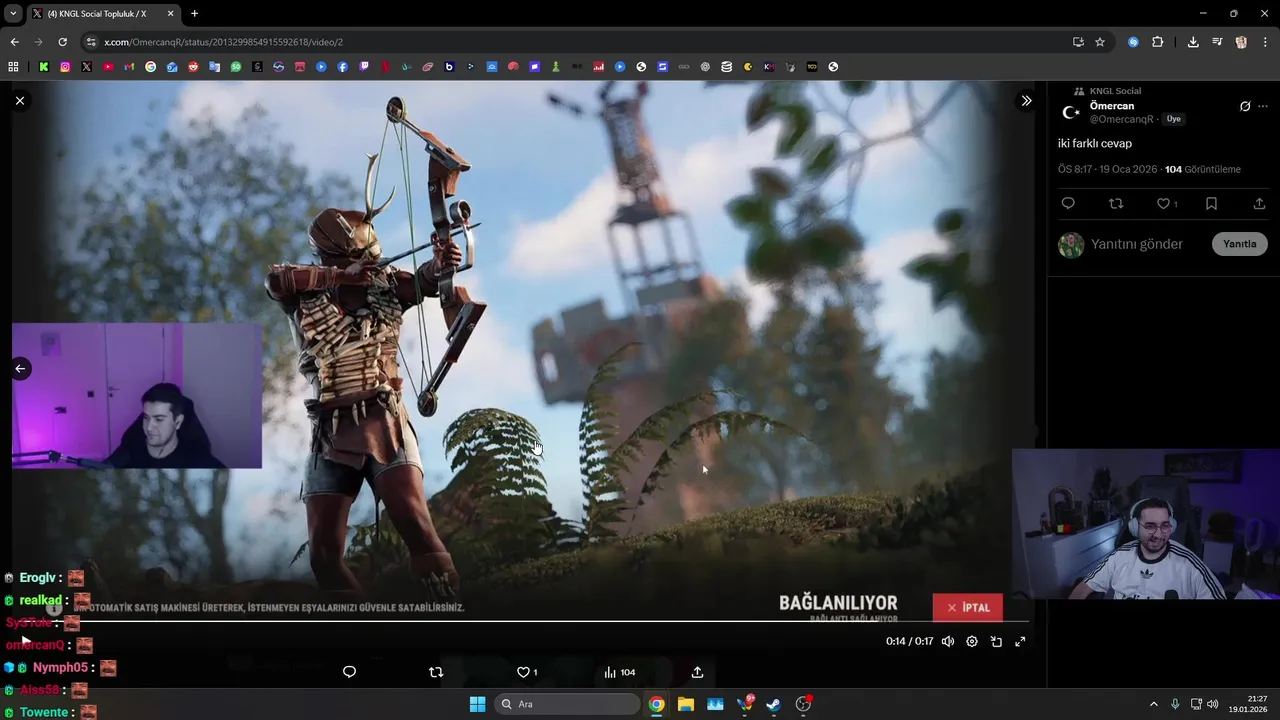The image size is (1280, 720).
Task: Open the tab search dropdown in Chrome
Action: (13, 14)
